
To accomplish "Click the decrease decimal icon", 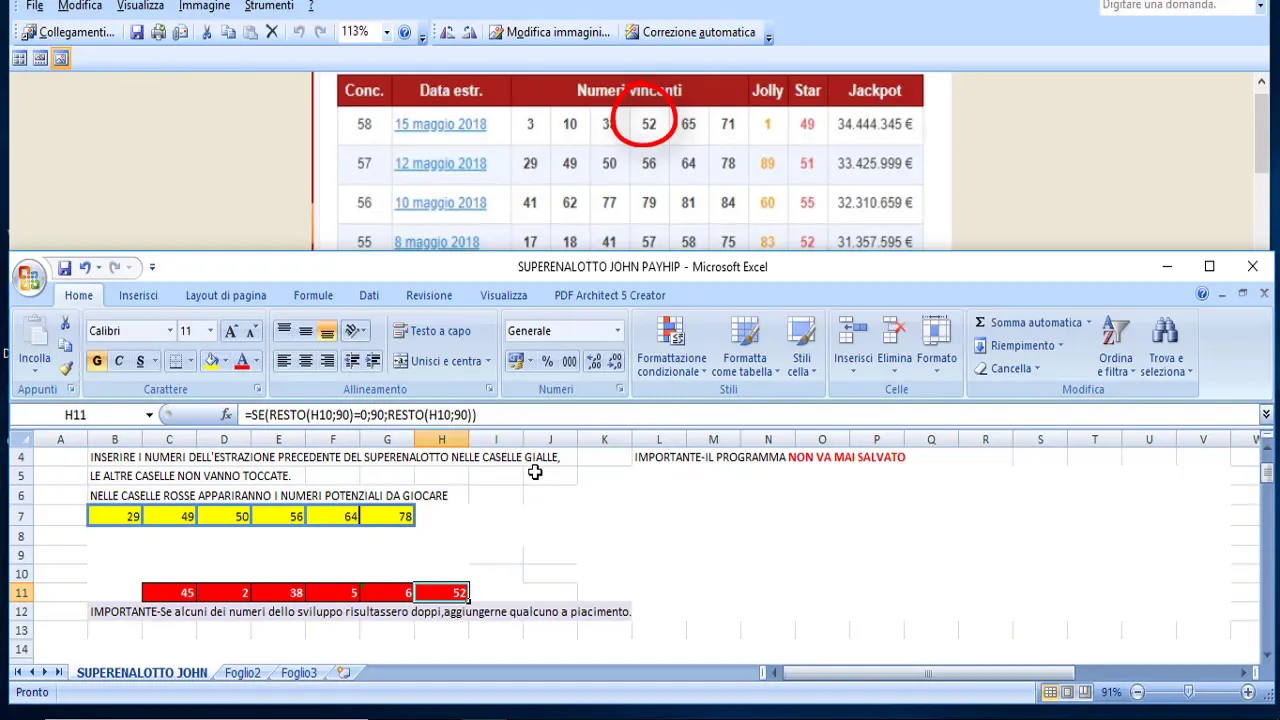I will pos(613,361).
